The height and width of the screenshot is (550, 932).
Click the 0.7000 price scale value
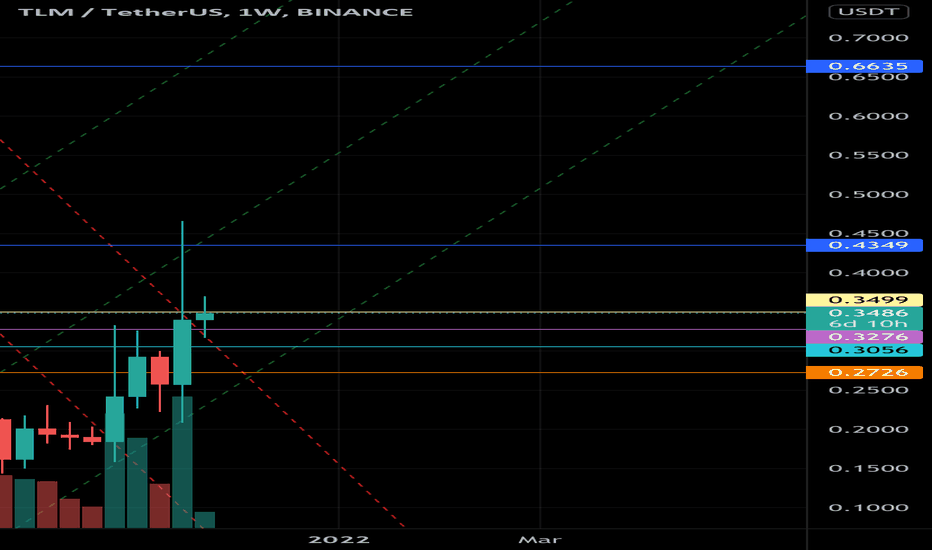[x=868, y=38]
